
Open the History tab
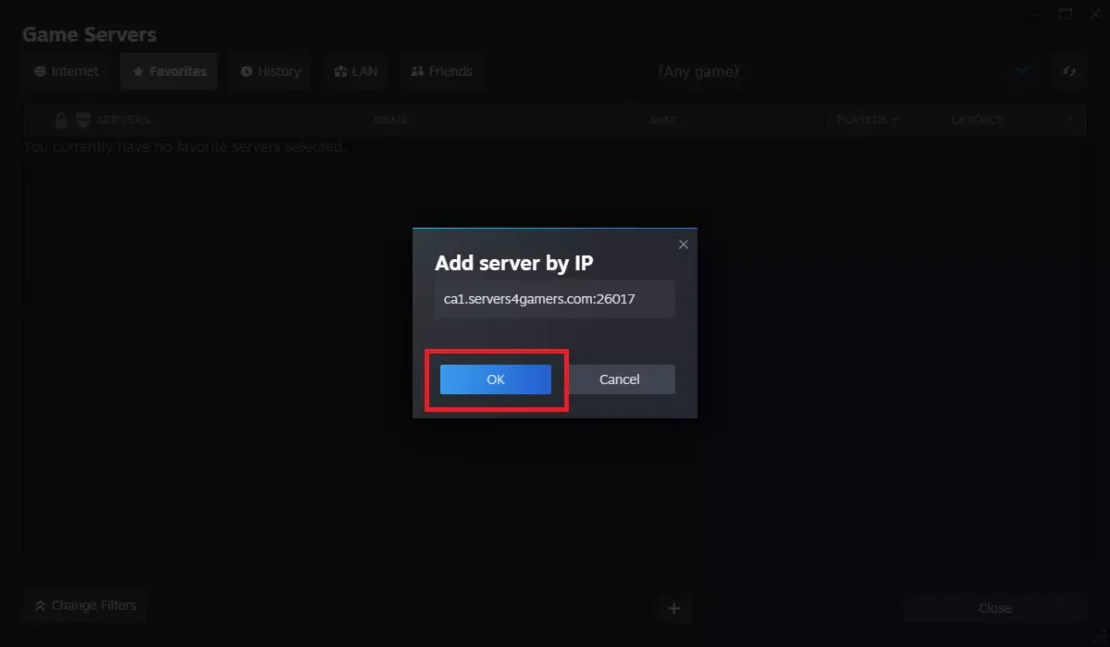click(x=270, y=71)
